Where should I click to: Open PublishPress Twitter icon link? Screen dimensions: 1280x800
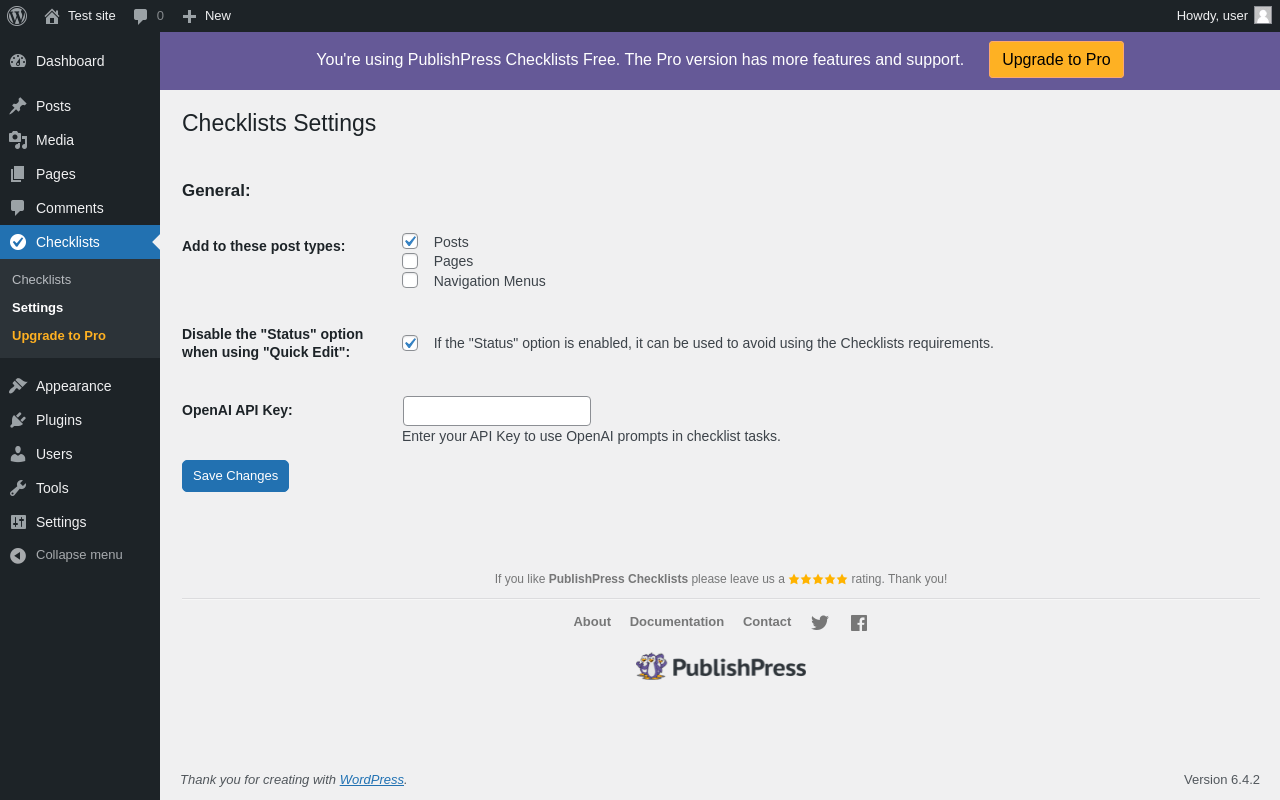(x=820, y=623)
